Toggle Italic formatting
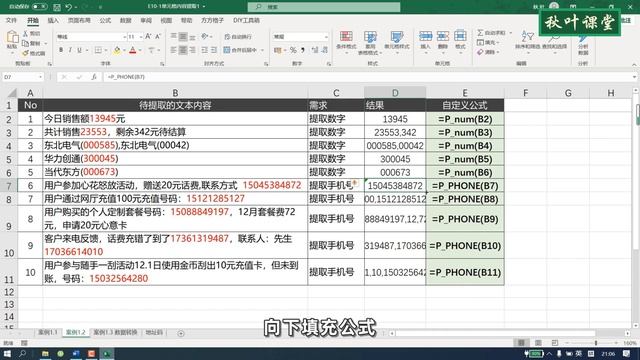 tap(70, 50)
